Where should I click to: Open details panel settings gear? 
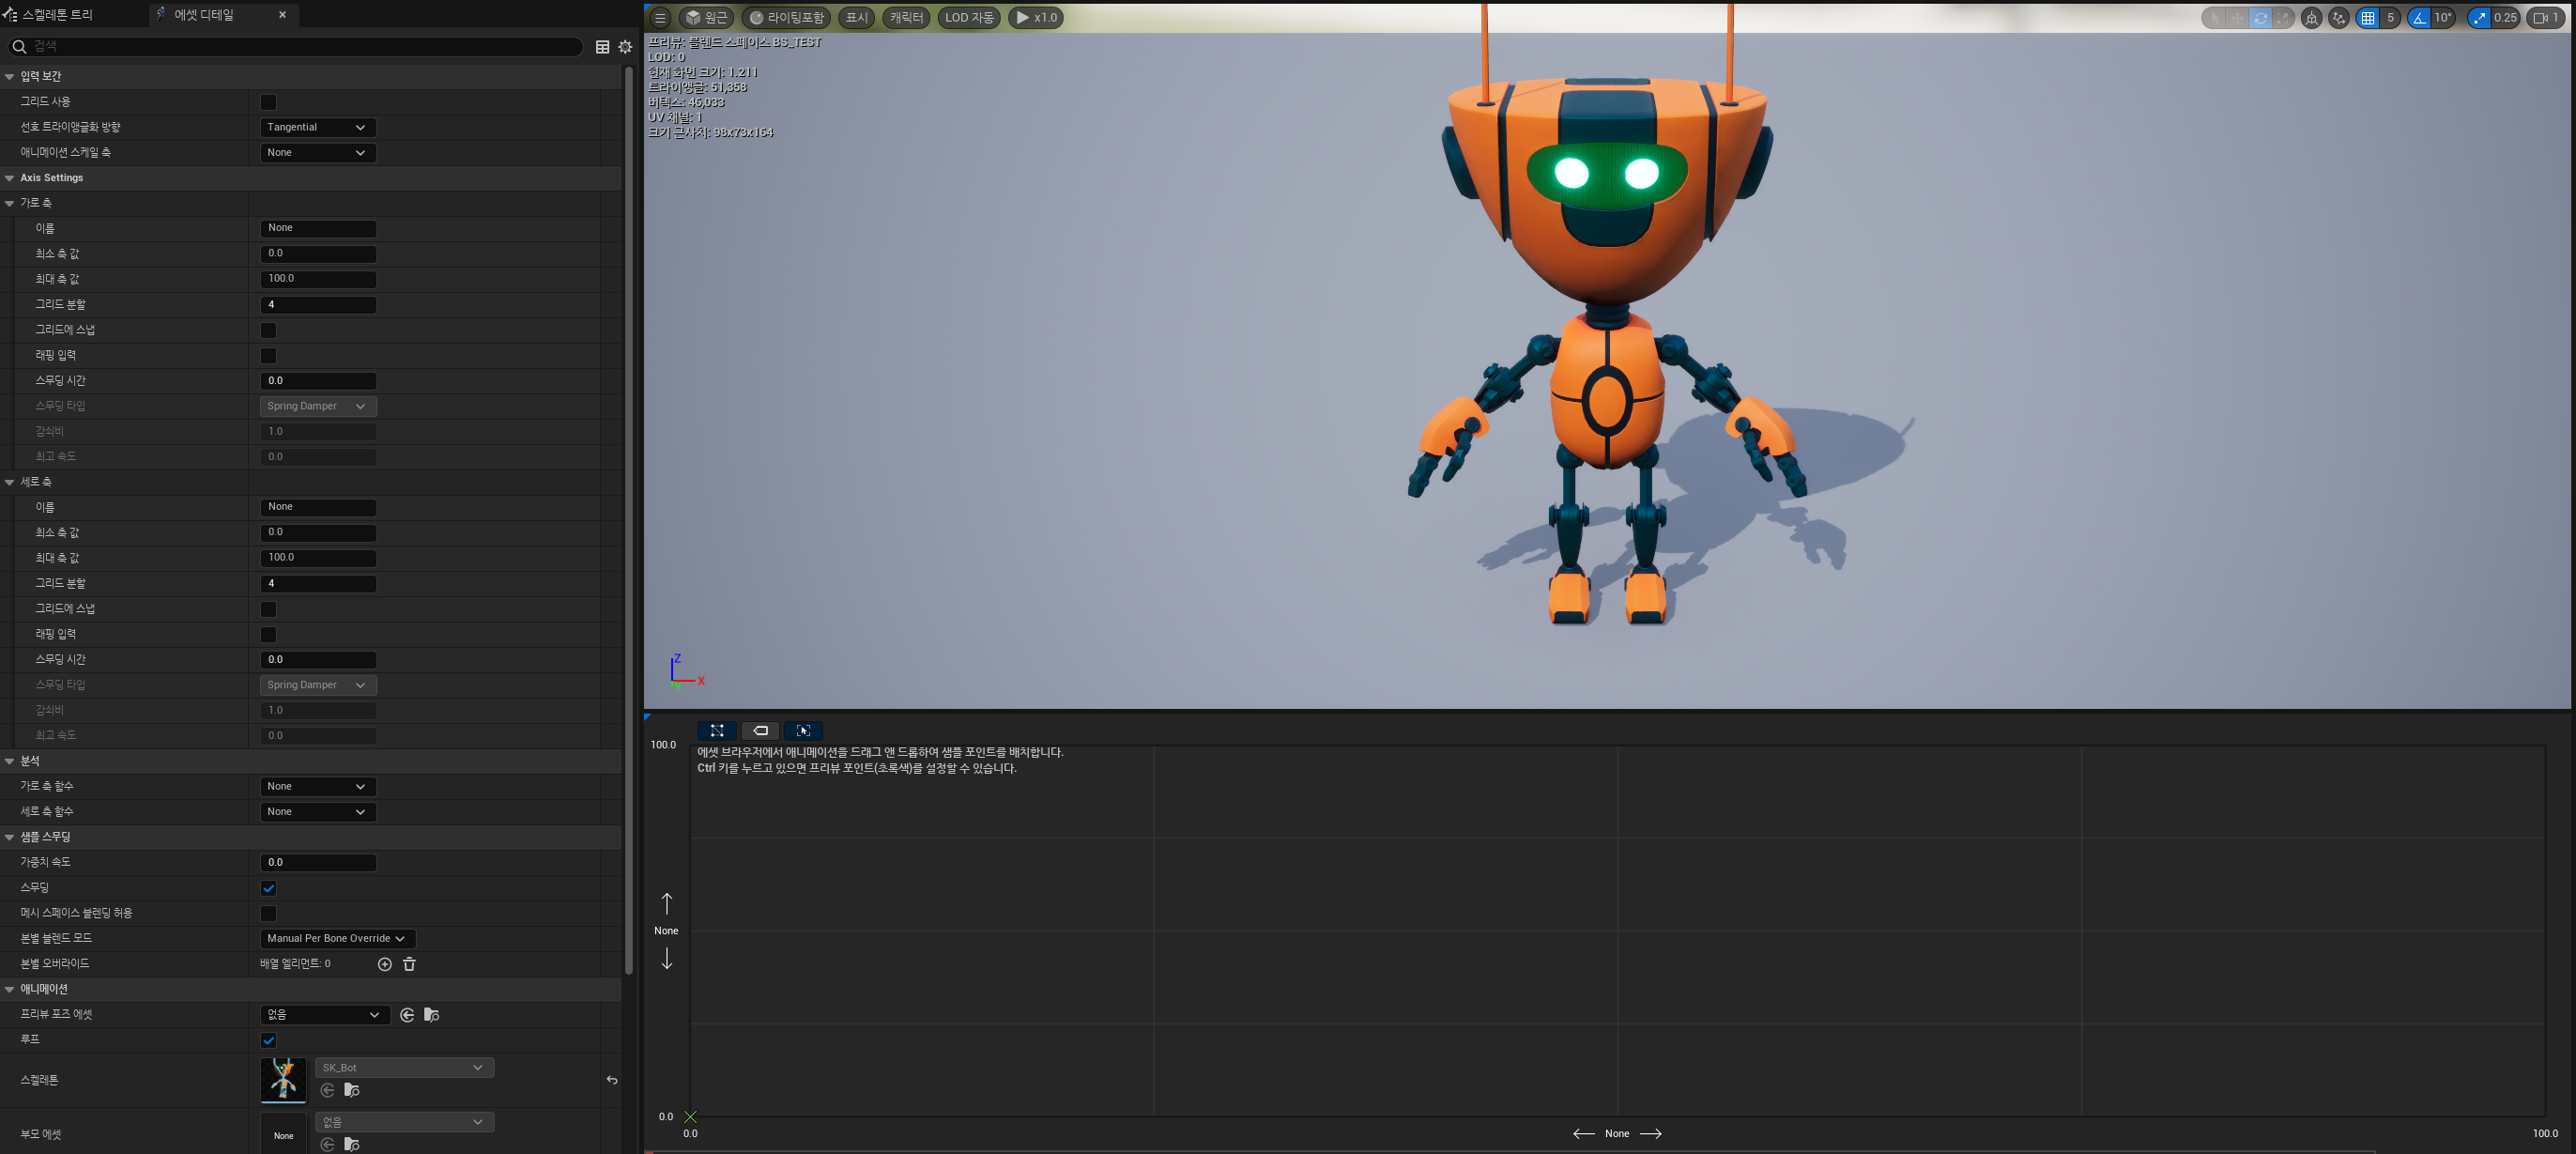[625, 46]
